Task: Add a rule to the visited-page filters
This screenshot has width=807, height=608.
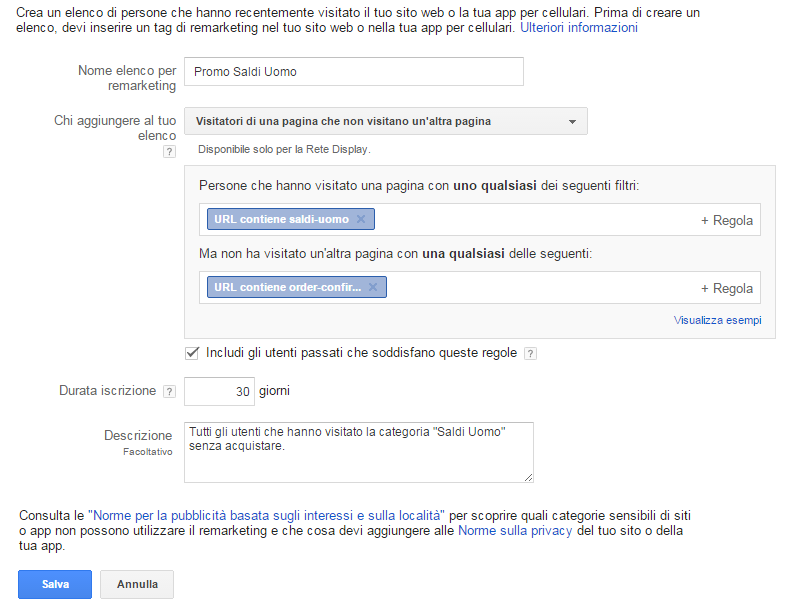Action: (x=726, y=220)
